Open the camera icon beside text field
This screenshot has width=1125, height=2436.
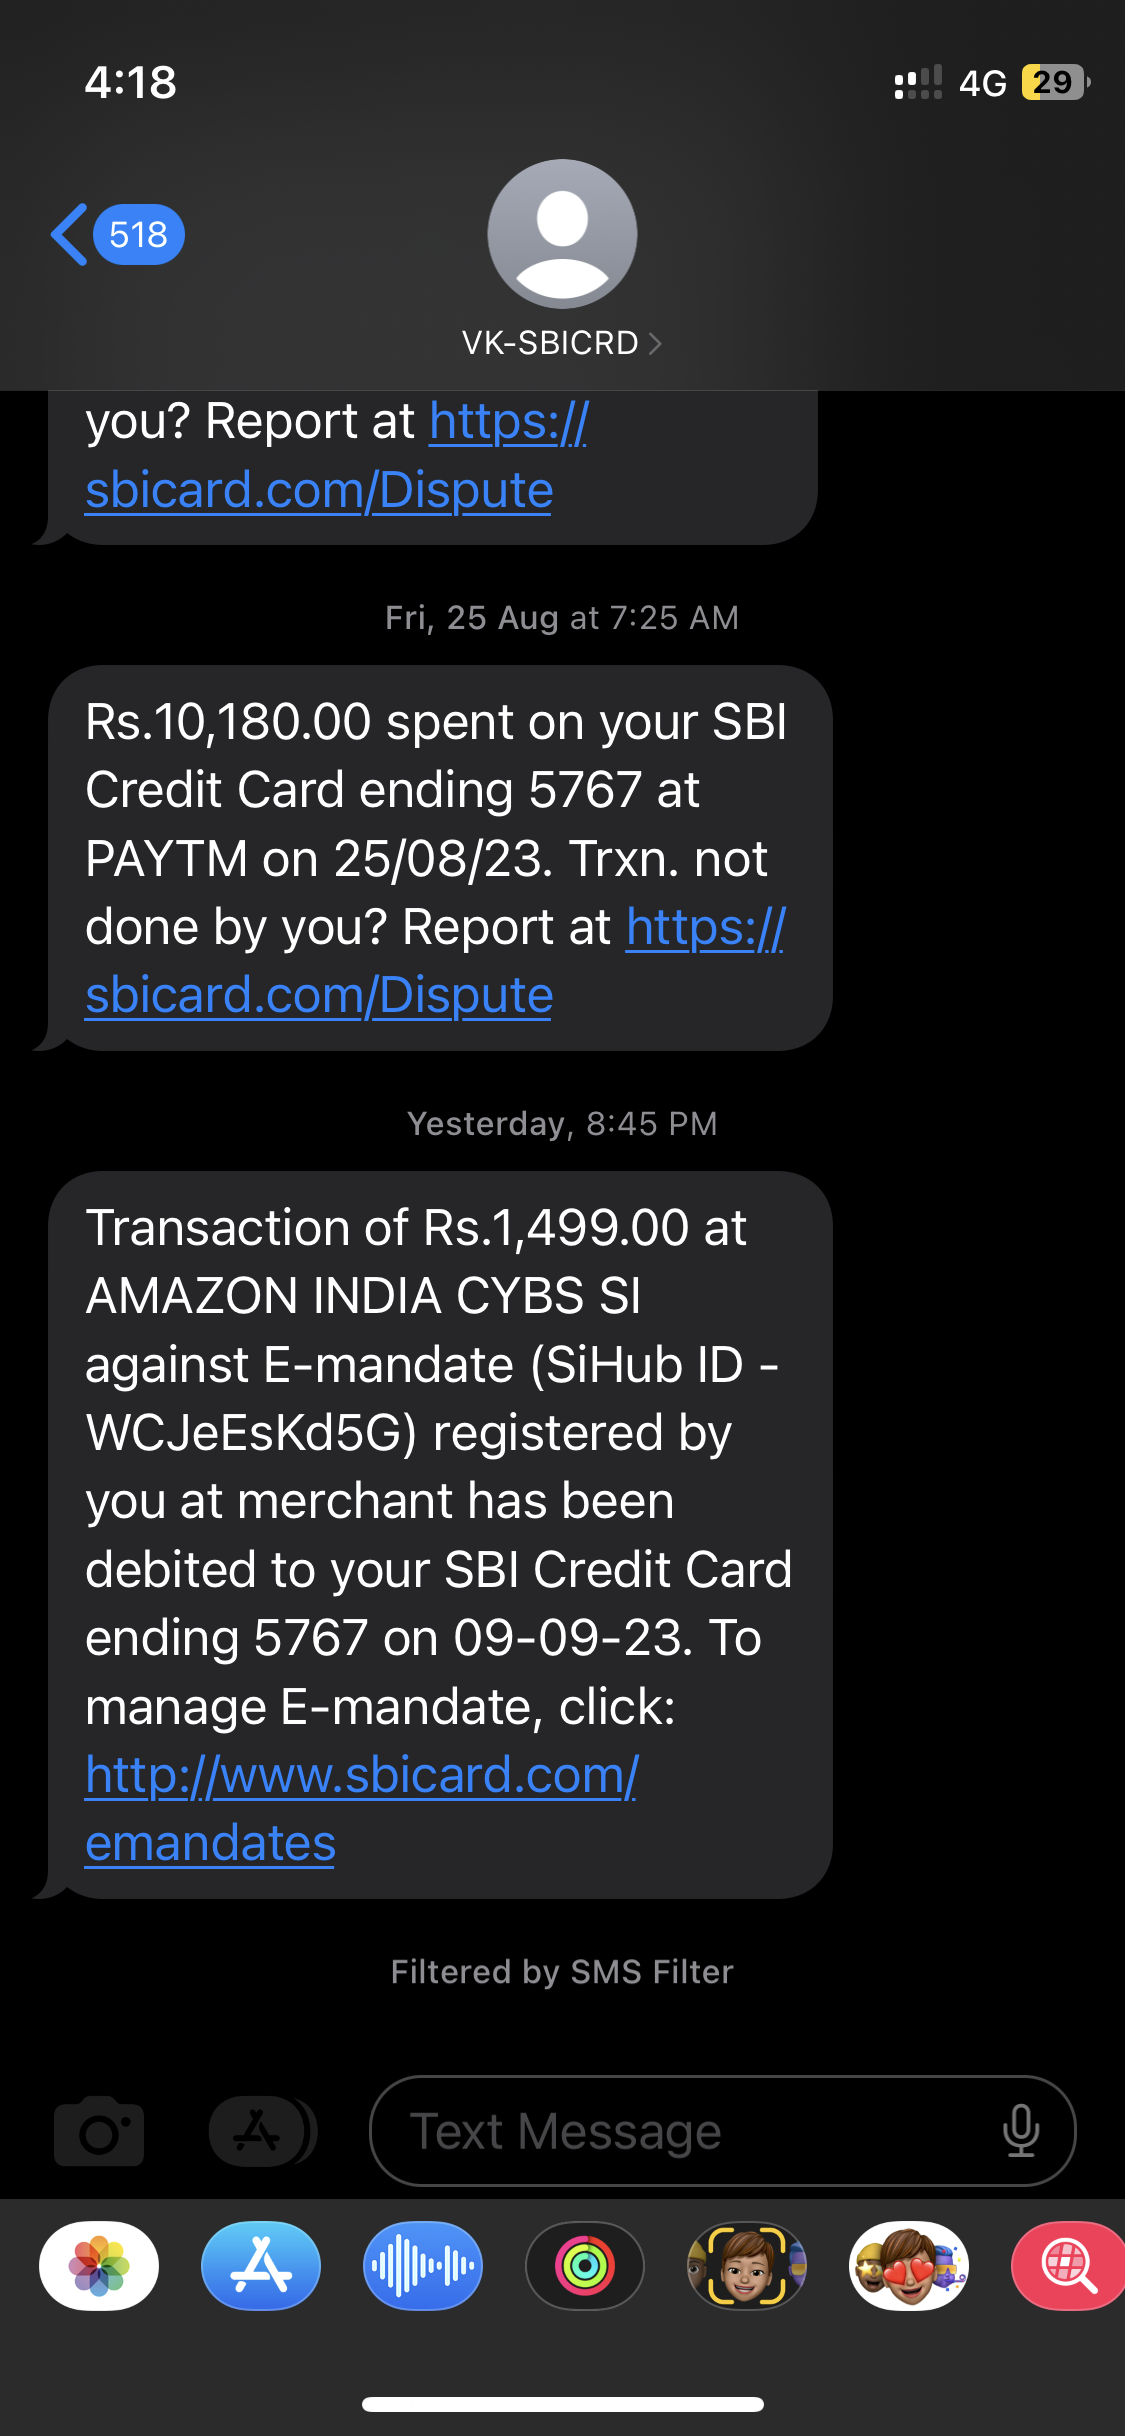coord(99,2131)
